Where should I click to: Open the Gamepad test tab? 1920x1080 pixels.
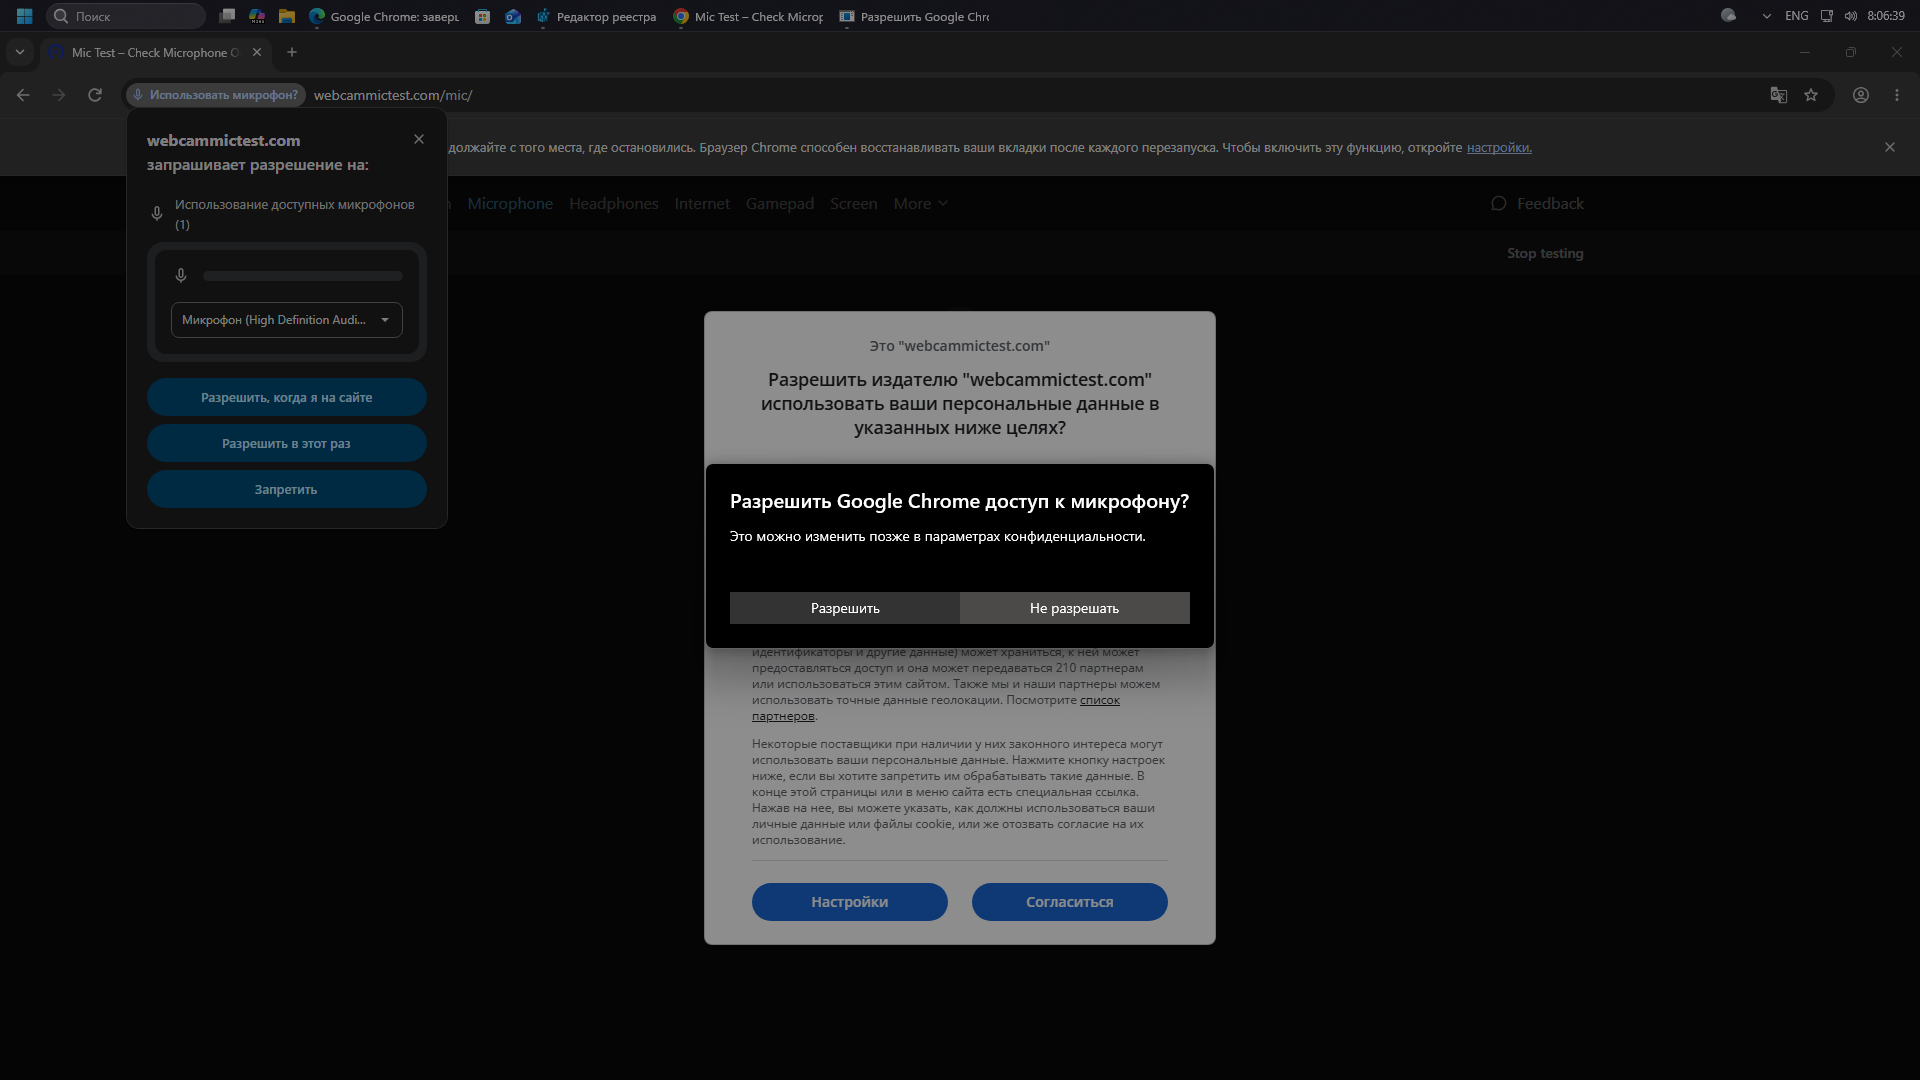780,203
